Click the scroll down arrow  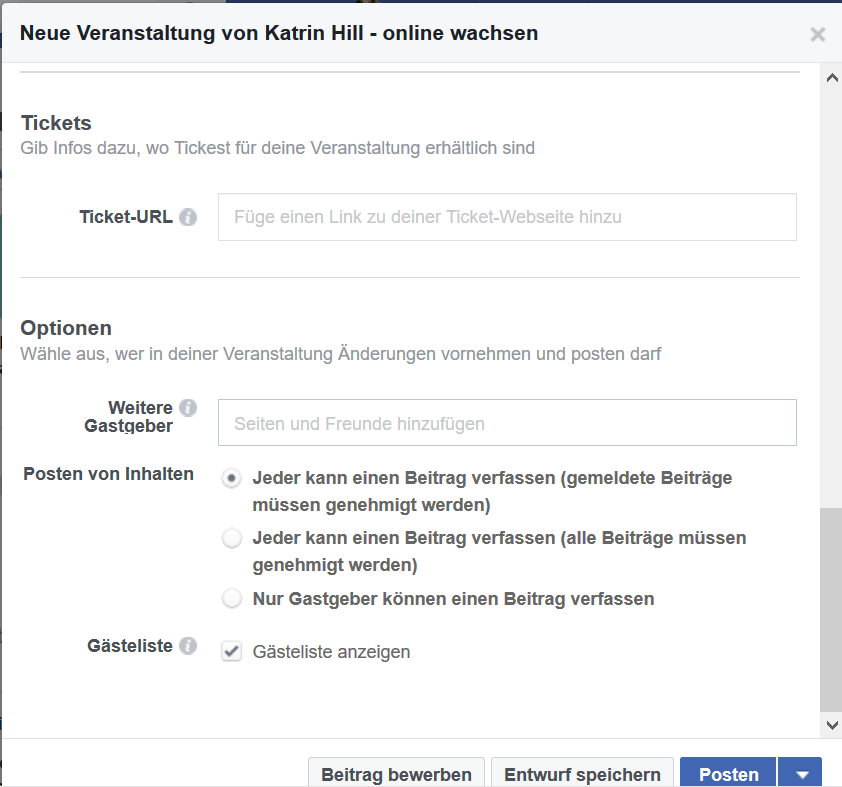[x=832, y=725]
